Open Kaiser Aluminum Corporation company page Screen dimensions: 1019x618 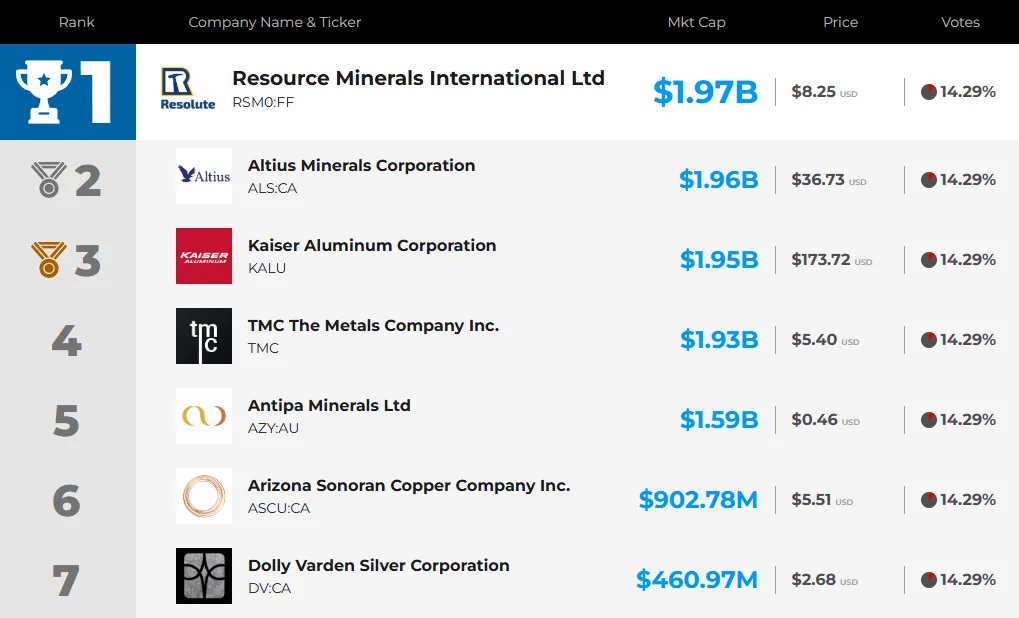pos(372,246)
